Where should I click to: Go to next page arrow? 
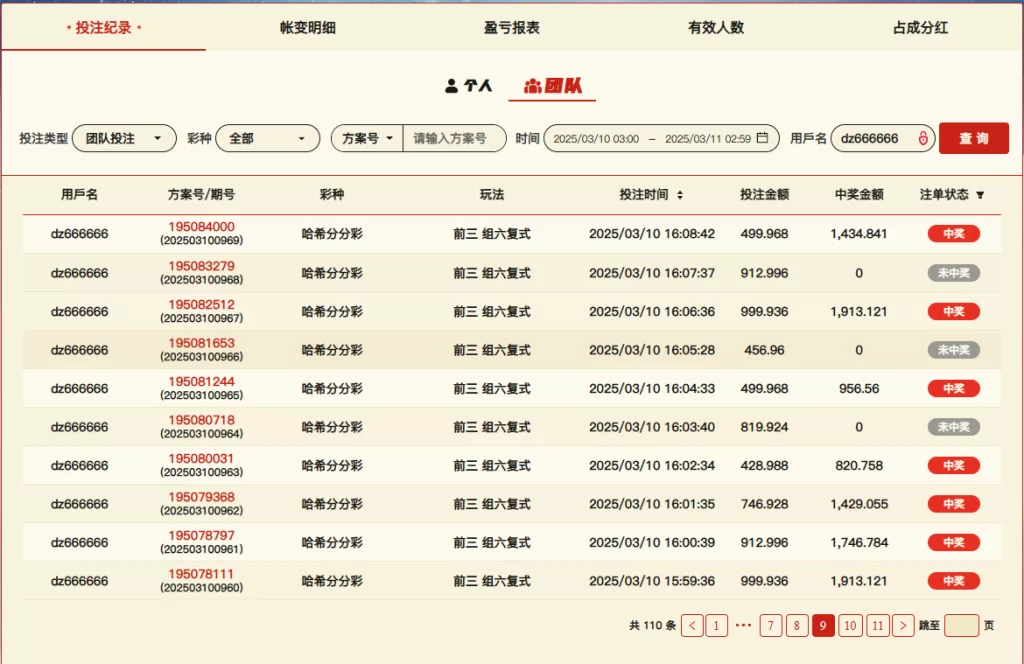point(903,625)
